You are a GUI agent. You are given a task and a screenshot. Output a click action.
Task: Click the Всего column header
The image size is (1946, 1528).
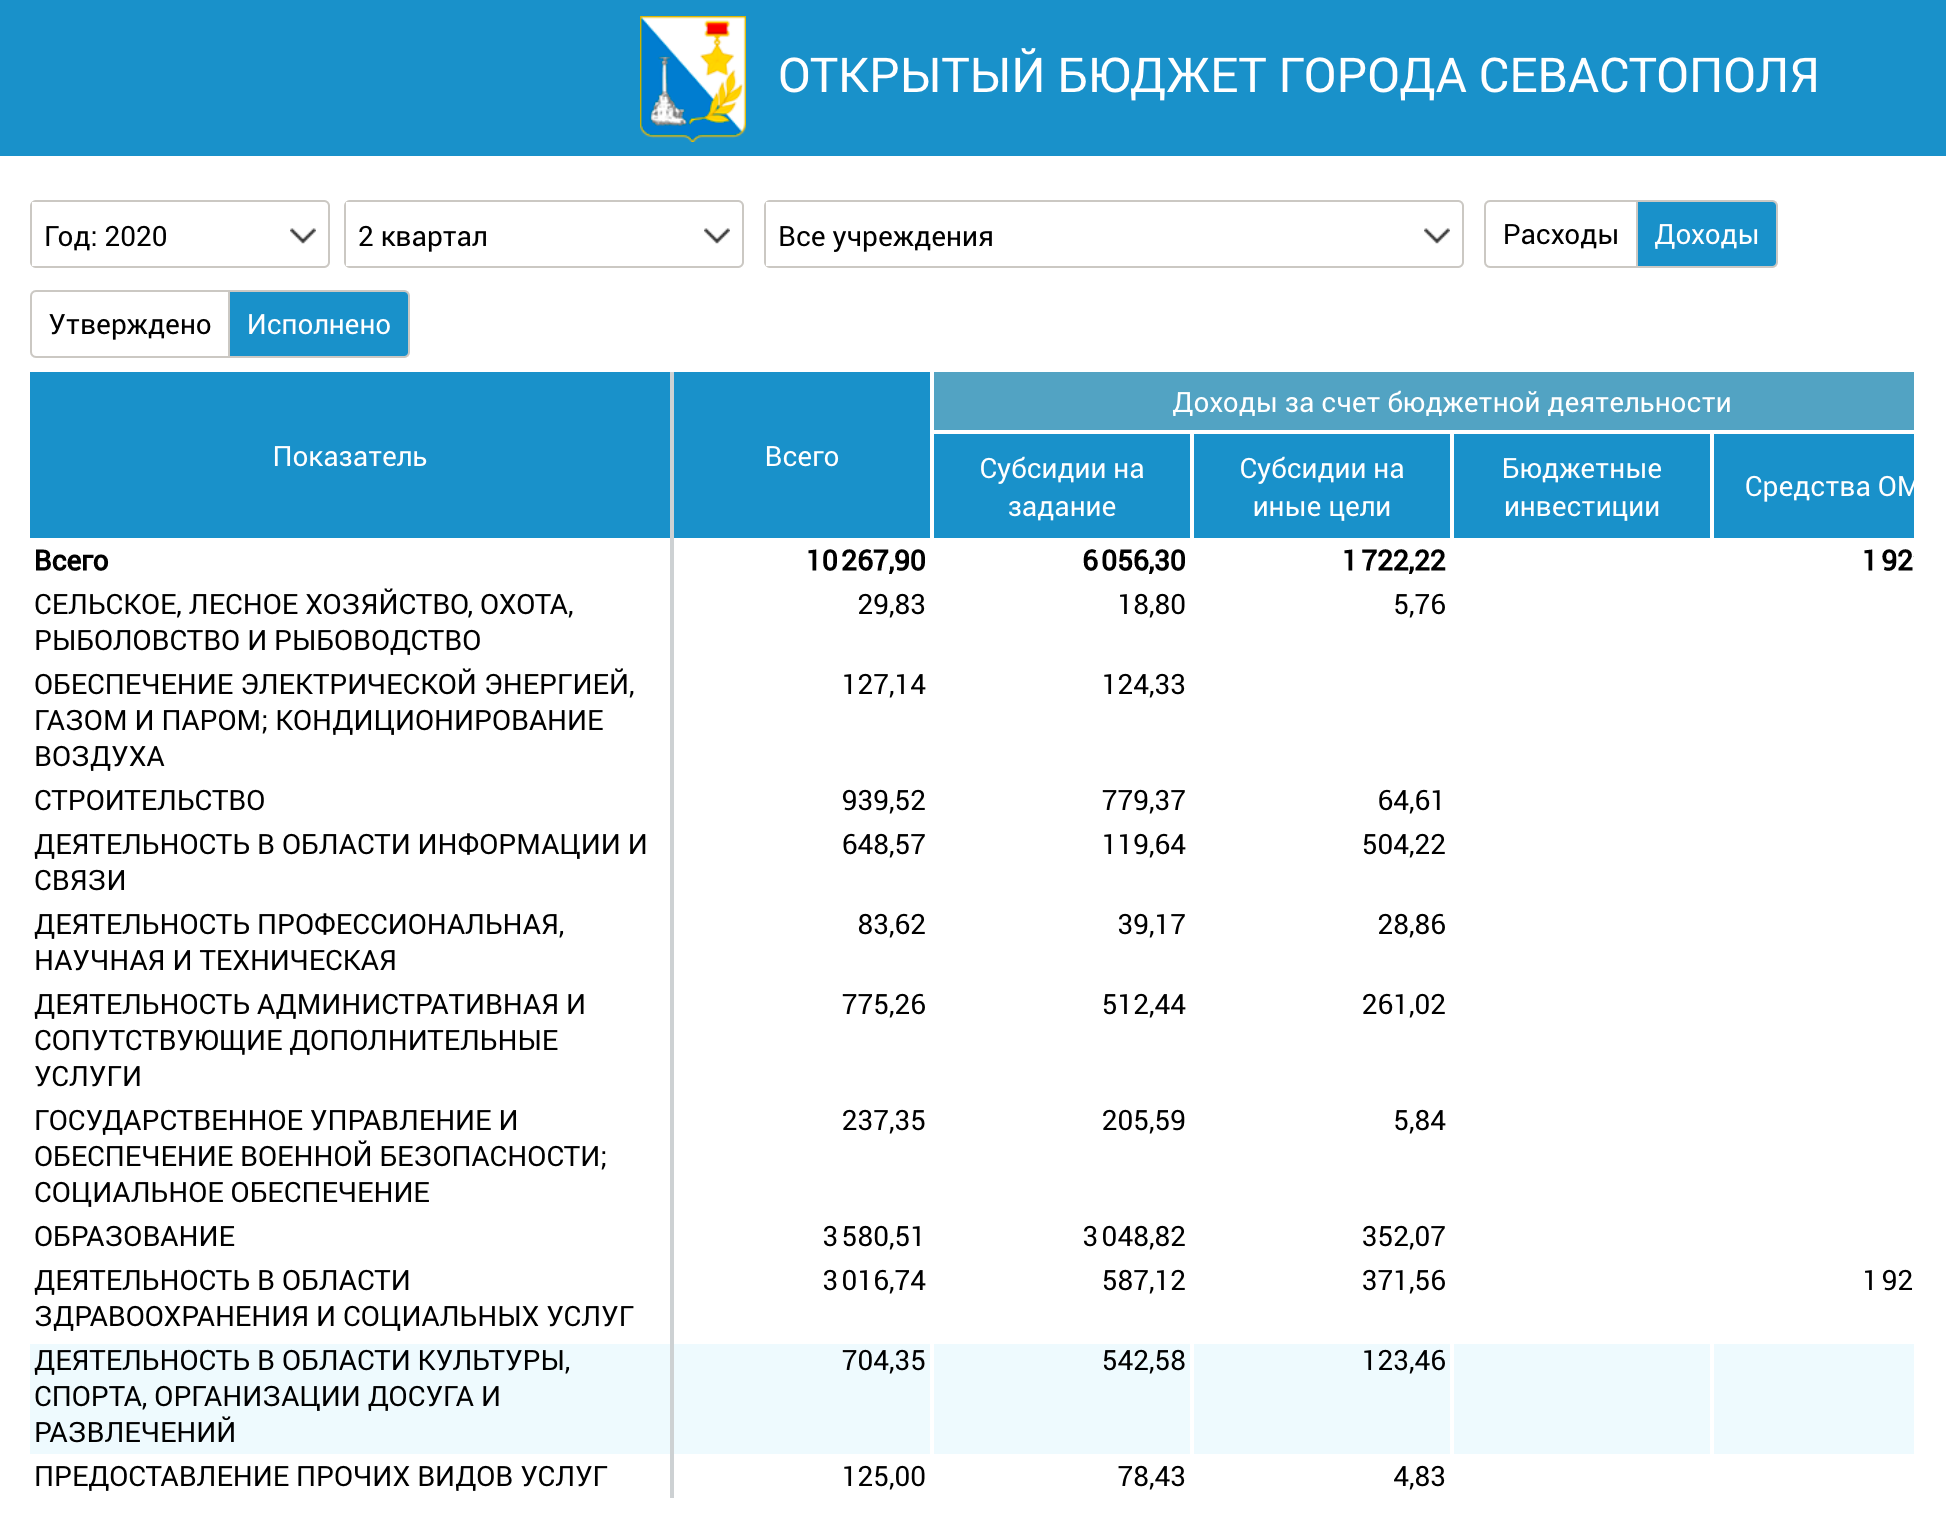click(801, 456)
